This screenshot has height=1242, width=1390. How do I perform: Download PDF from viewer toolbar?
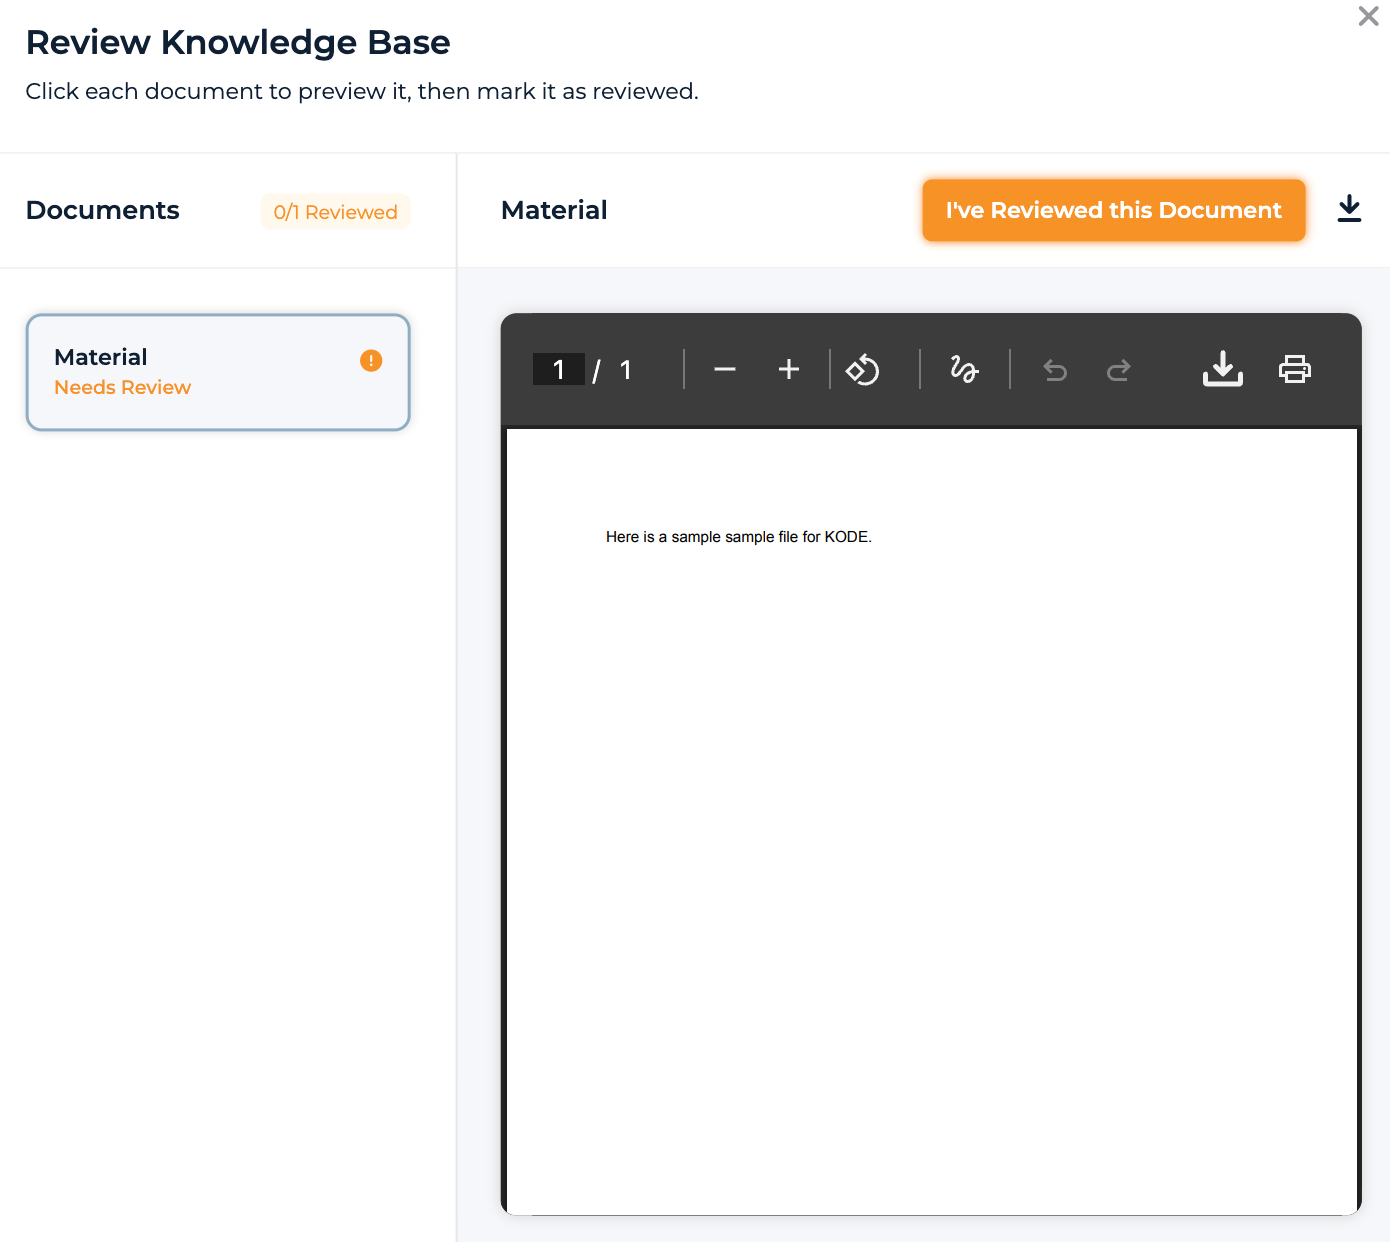[1222, 369]
